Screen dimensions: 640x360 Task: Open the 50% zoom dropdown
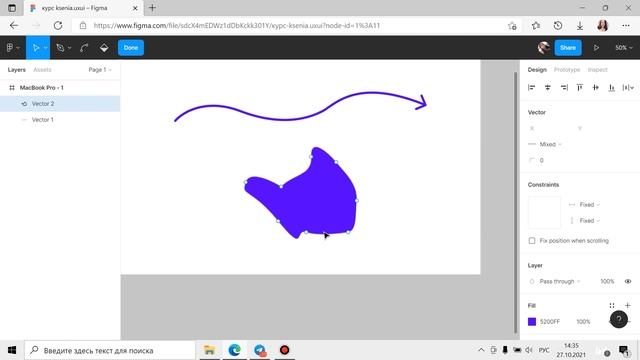(x=623, y=48)
